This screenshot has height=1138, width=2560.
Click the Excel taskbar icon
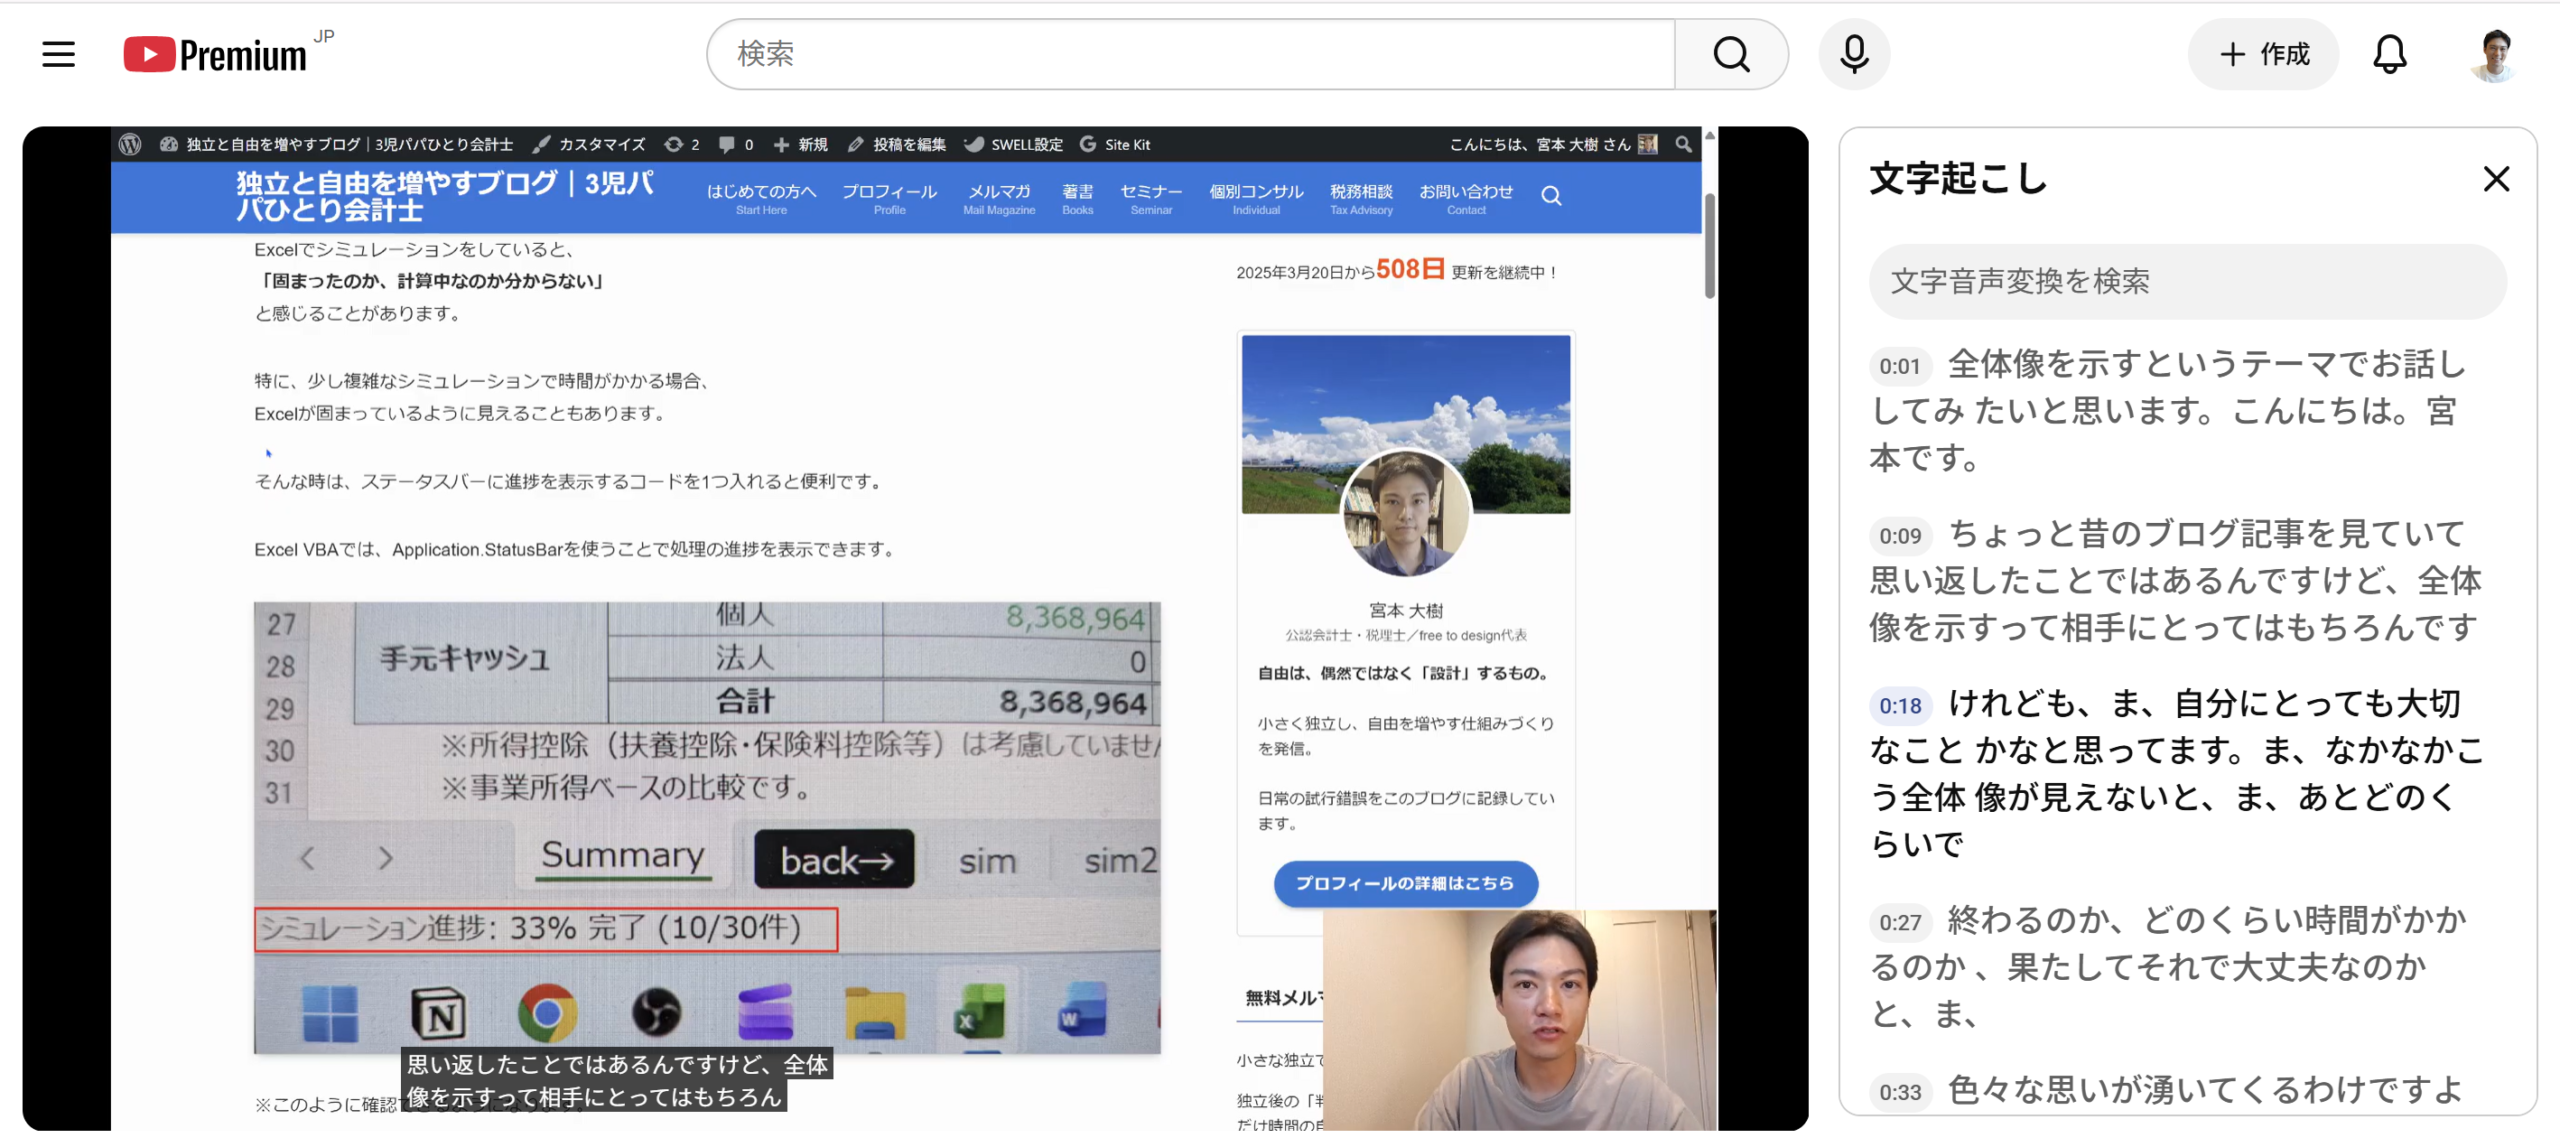(980, 1013)
